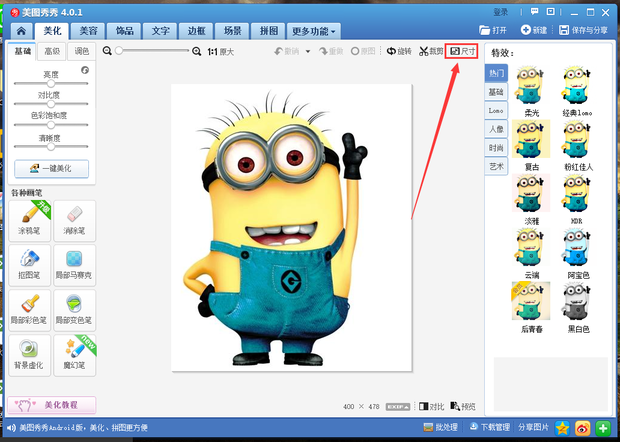This screenshot has height=442, width=620.
Task: Select the 消除笔 eraser tool
Action: click(74, 221)
